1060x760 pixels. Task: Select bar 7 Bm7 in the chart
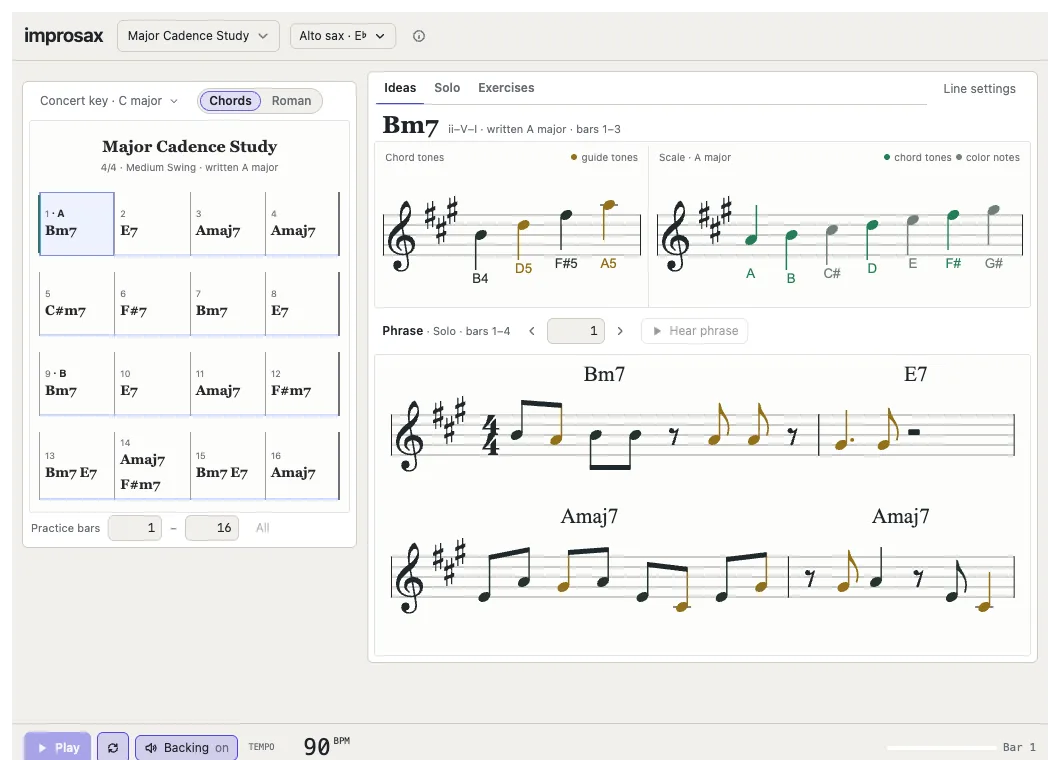click(x=228, y=304)
